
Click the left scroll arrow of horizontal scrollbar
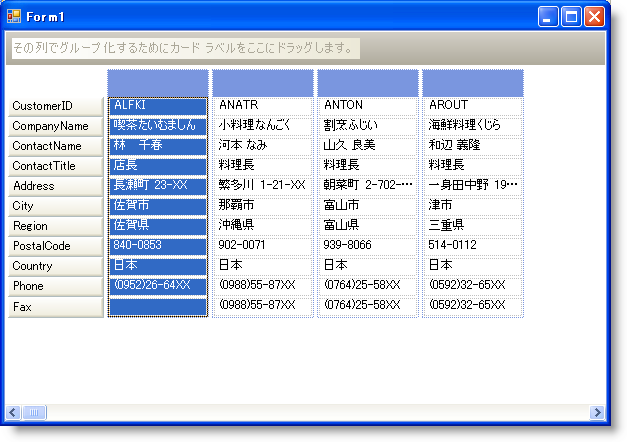(13, 412)
